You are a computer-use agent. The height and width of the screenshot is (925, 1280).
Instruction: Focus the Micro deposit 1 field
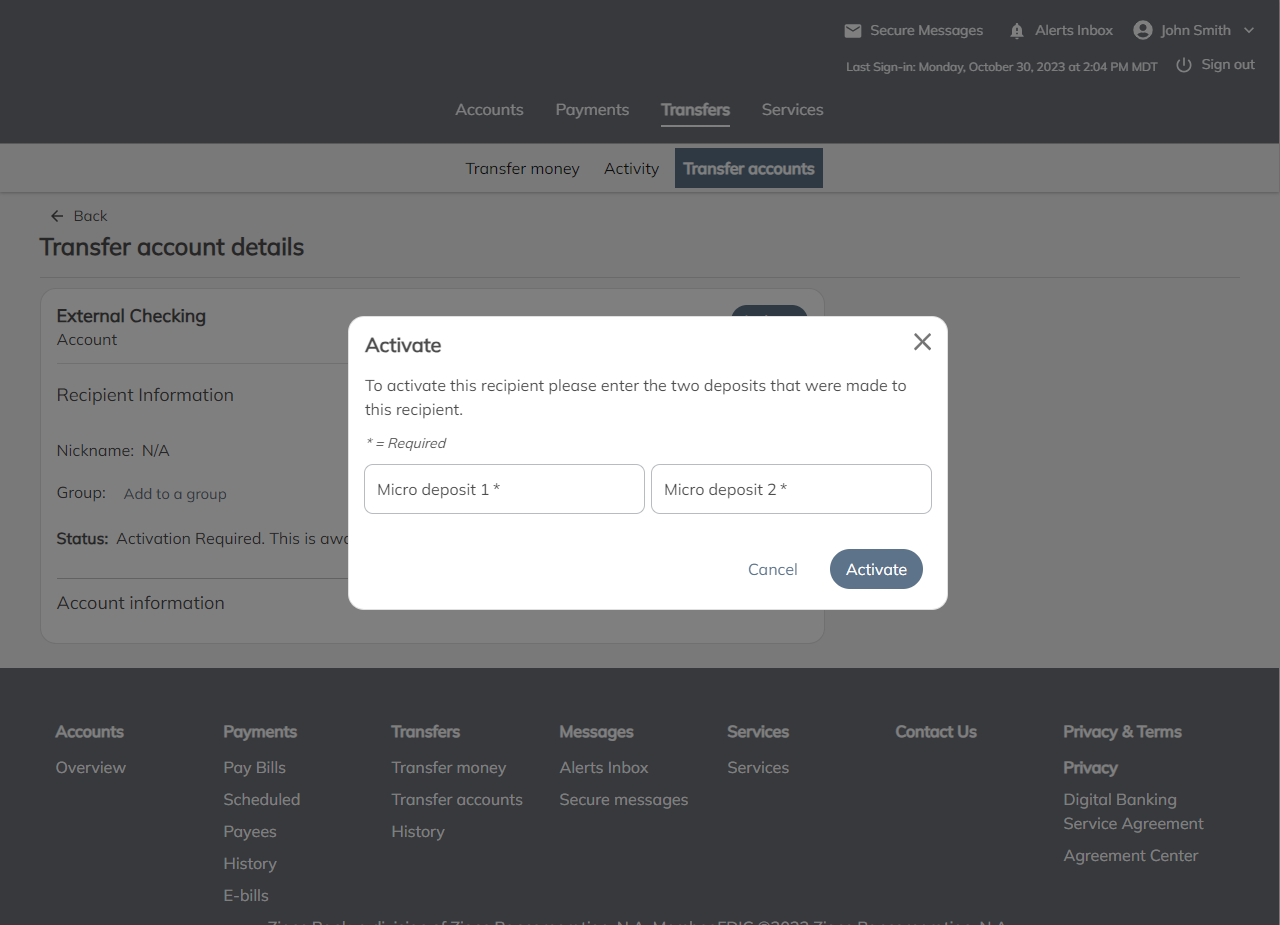(504, 489)
